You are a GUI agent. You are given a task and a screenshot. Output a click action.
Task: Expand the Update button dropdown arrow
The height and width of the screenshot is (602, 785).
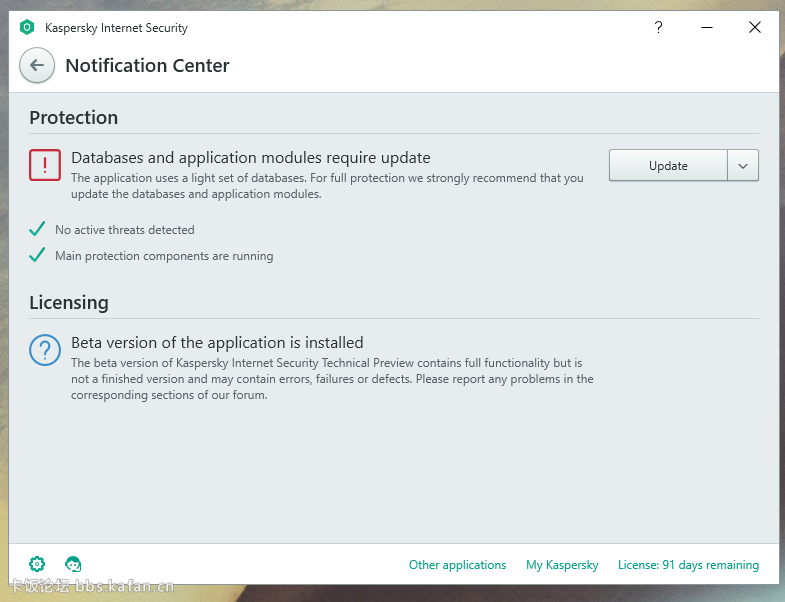coord(743,165)
